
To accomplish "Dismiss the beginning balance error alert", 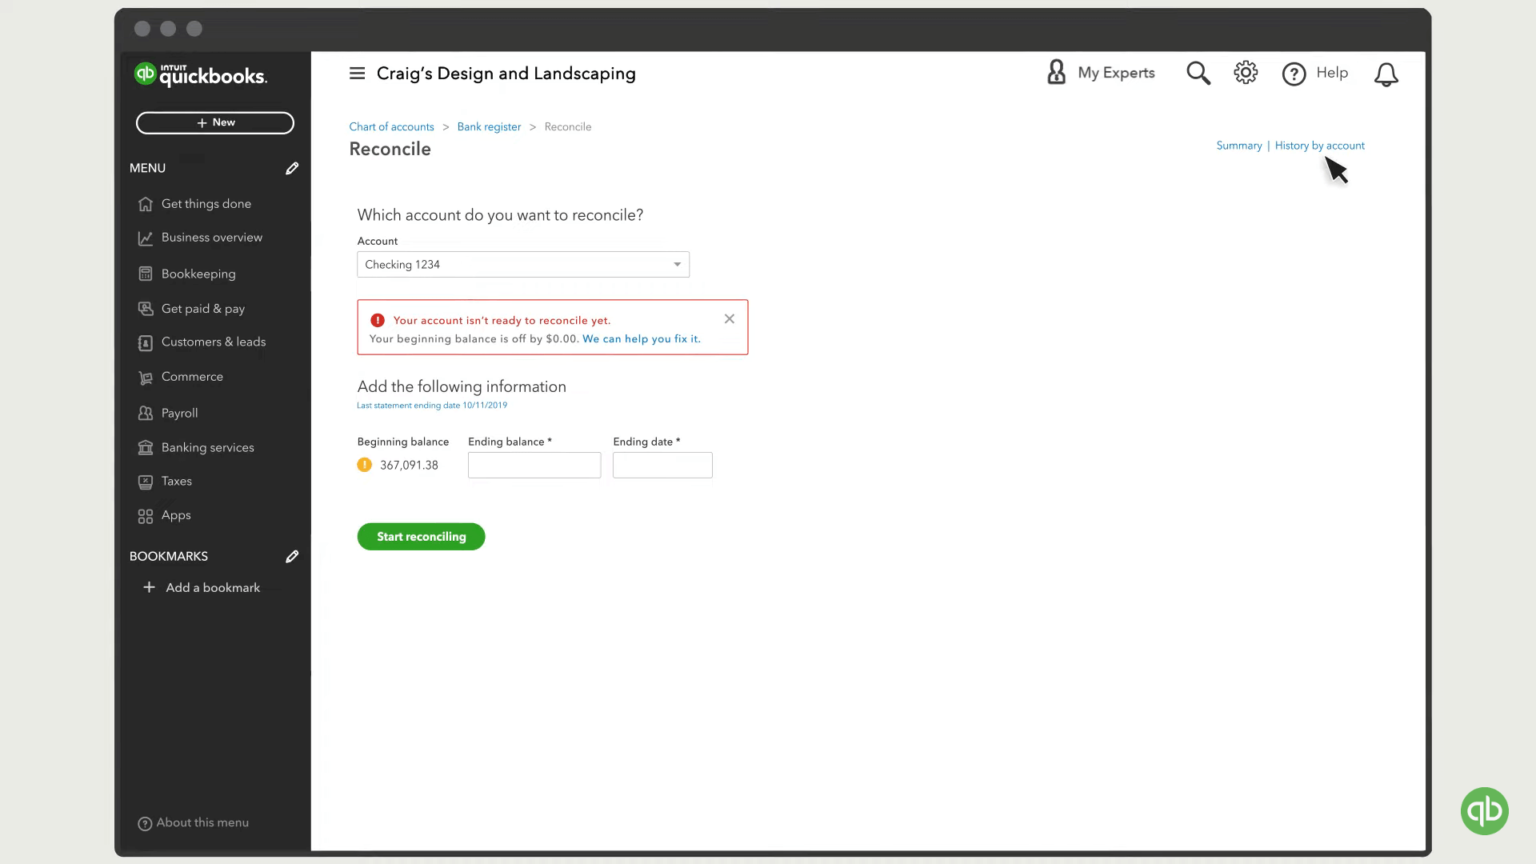I will tap(729, 318).
